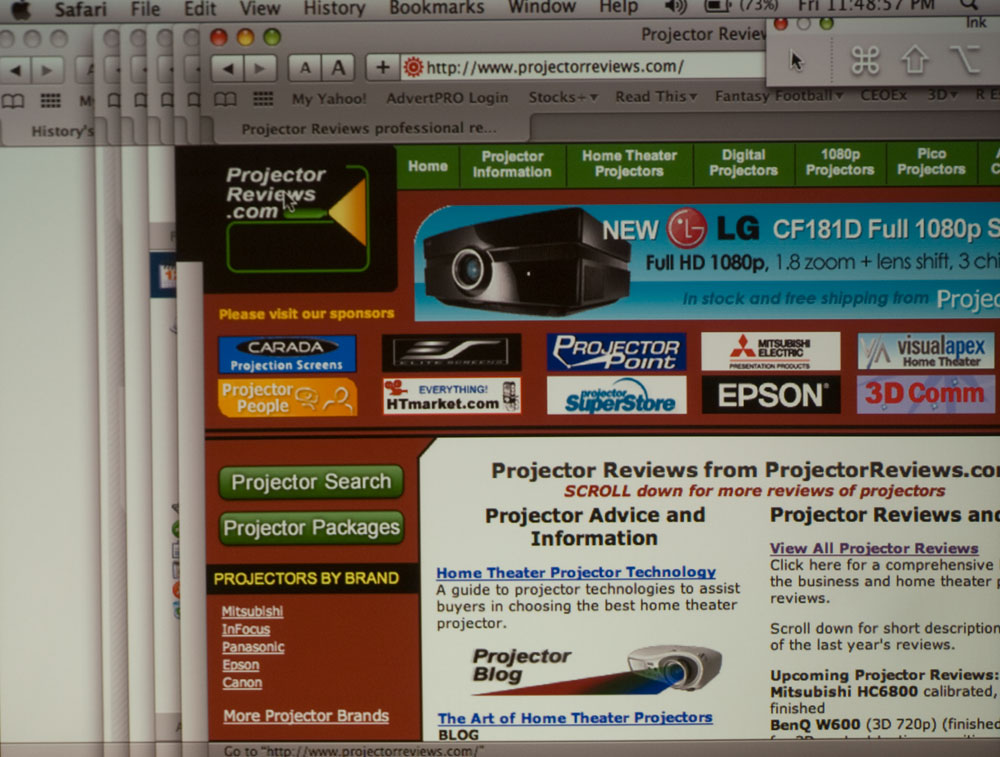Open the Elite Screens sponsor logo
The width and height of the screenshot is (1000, 757).
pos(452,352)
